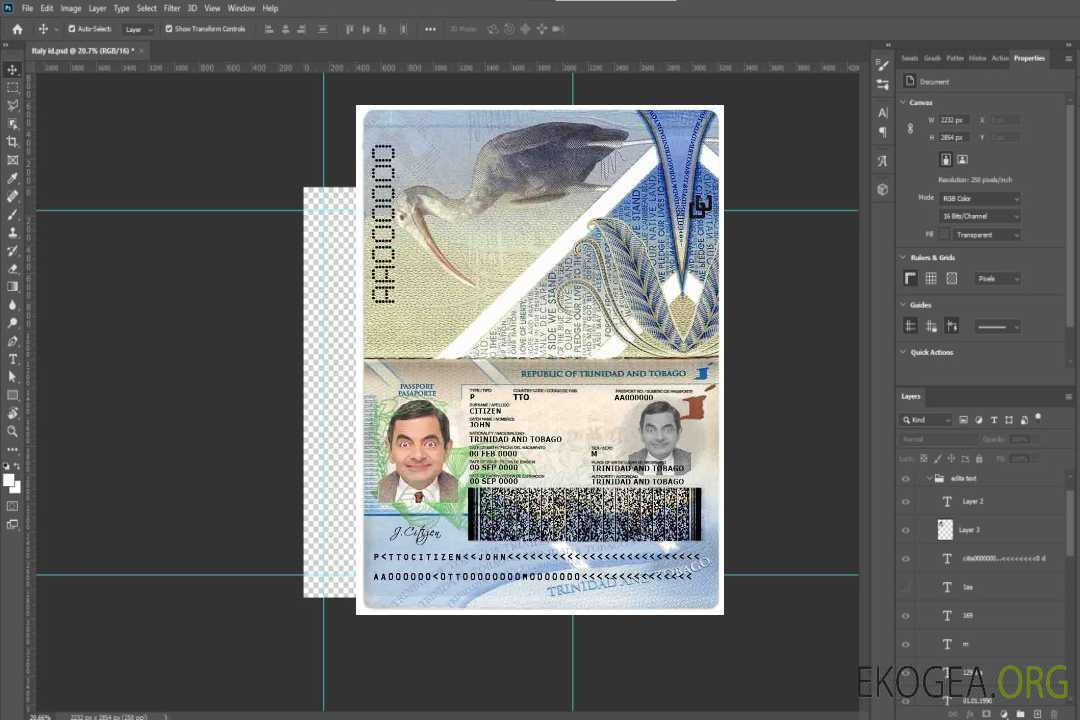Toggle rulers icon in Rulers & Grids
The width and height of the screenshot is (1080, 720).
tap(911, 278)
